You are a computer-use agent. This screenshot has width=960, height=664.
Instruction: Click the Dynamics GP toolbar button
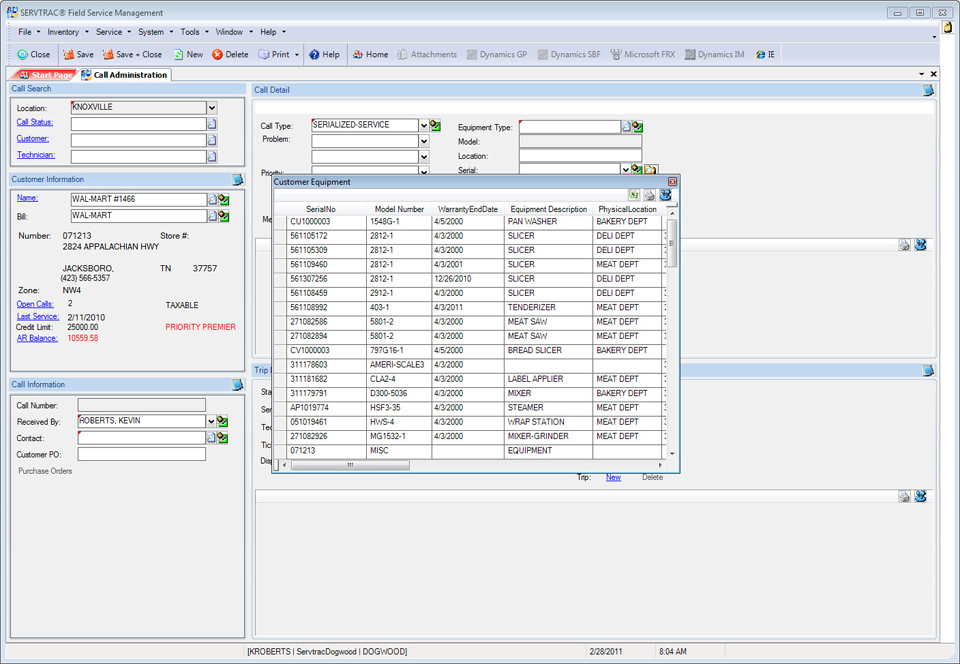pos(497,54)
